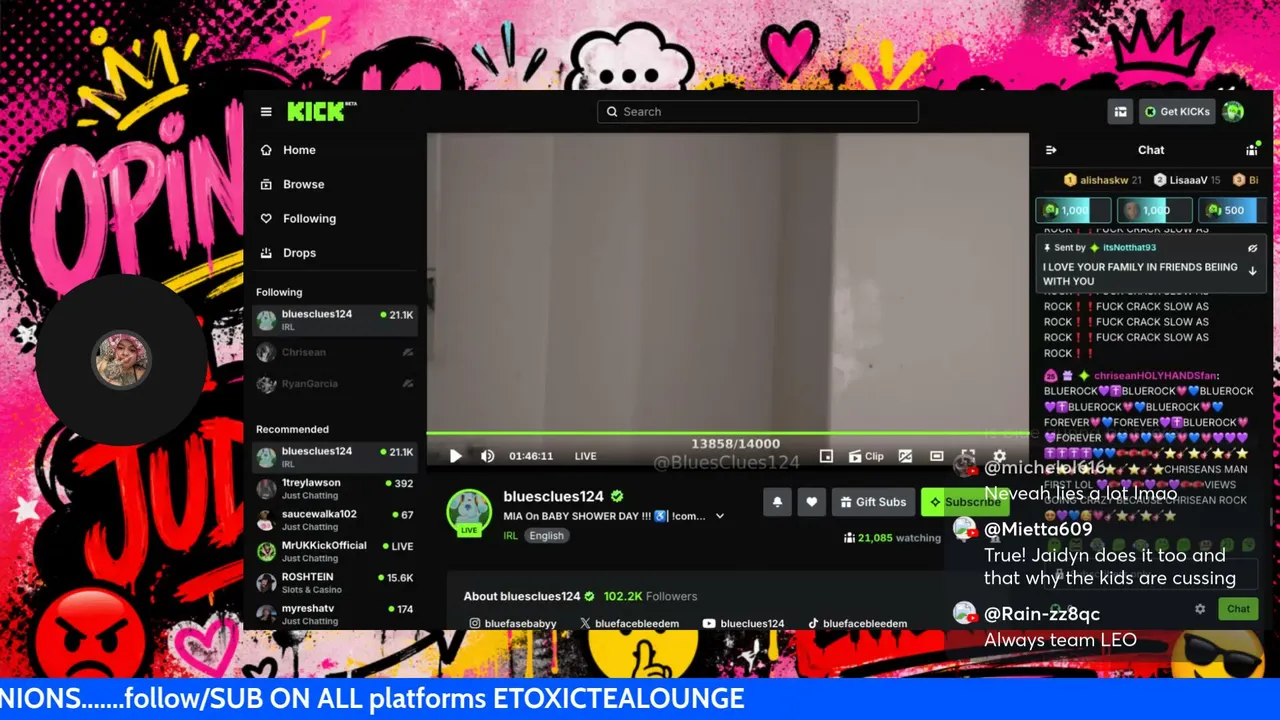Click the bluesclues124 channel avatar
The height and width of the screenshot is (720, 1280).
pyautogui.click(x=469, y=511)
